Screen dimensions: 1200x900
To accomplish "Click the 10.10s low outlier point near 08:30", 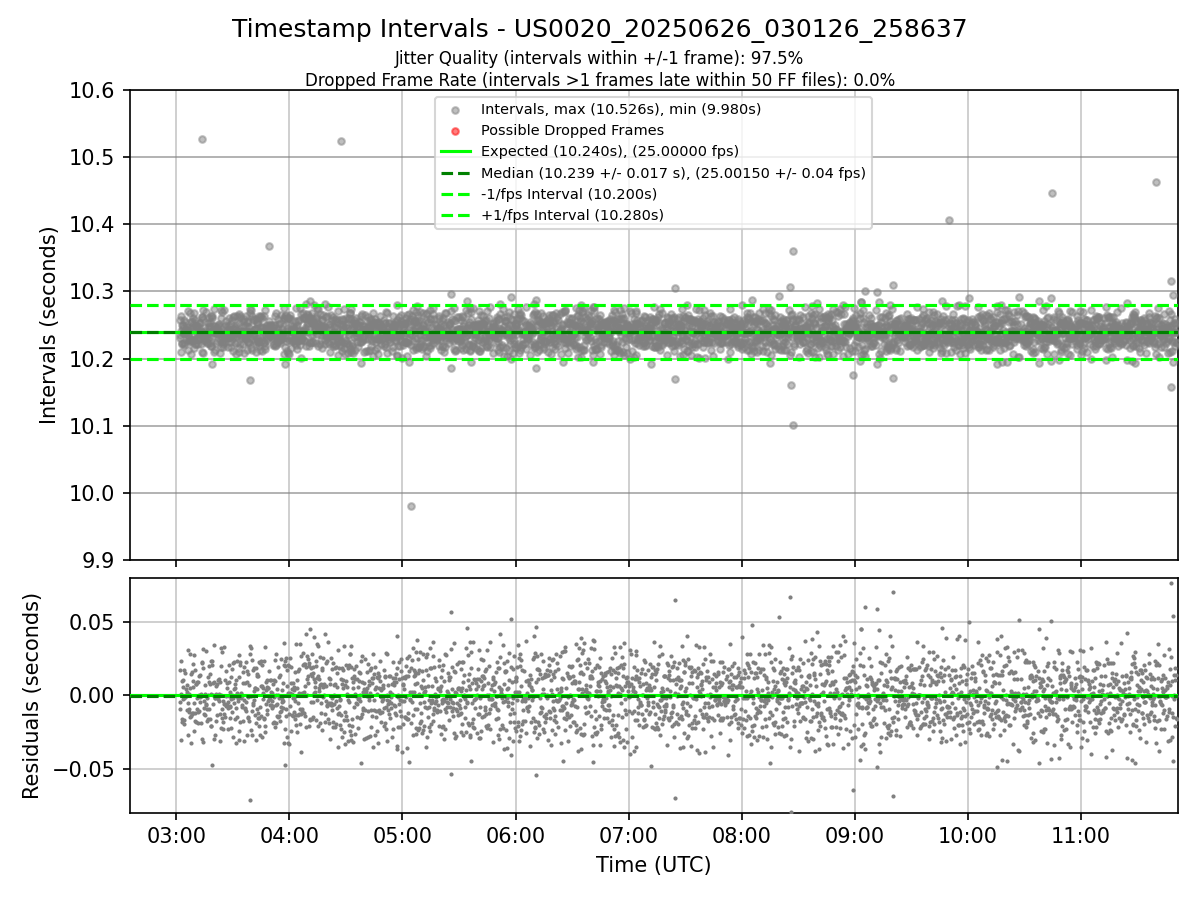I will 793,425.
